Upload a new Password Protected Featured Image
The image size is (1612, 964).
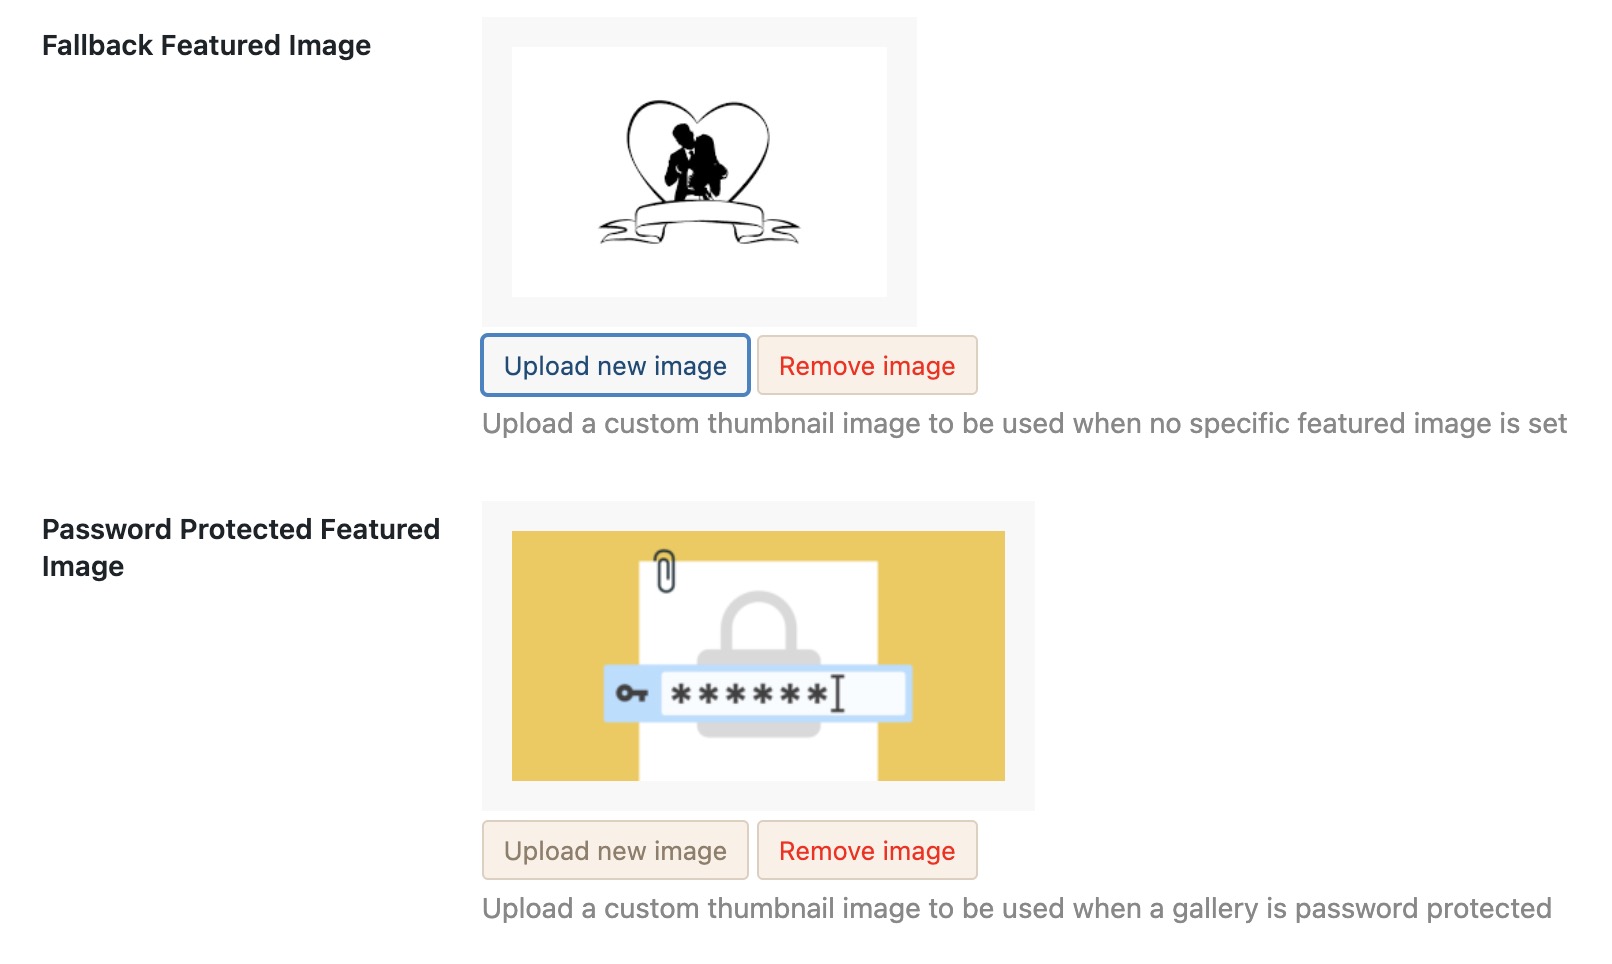pyautogui.click(x=615, y=850)
